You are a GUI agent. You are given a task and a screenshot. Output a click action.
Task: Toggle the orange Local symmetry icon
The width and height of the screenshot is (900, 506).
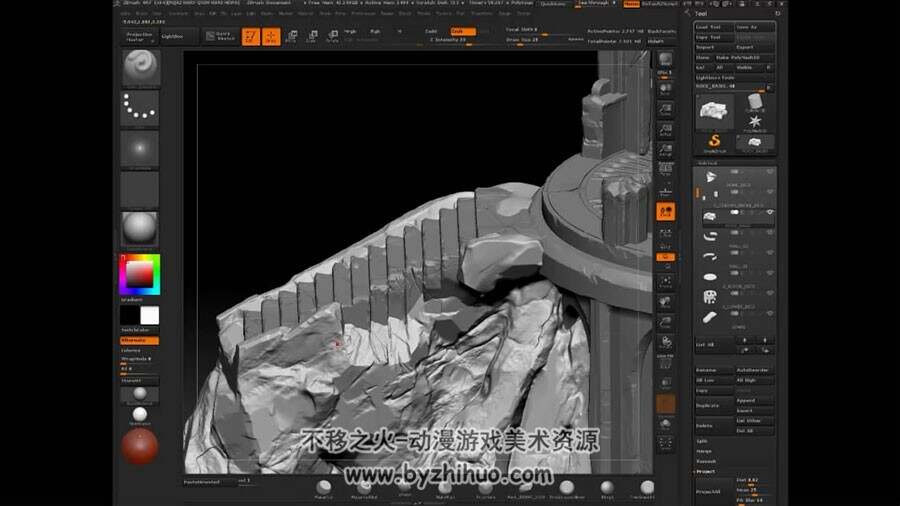(x=665, y=212)
